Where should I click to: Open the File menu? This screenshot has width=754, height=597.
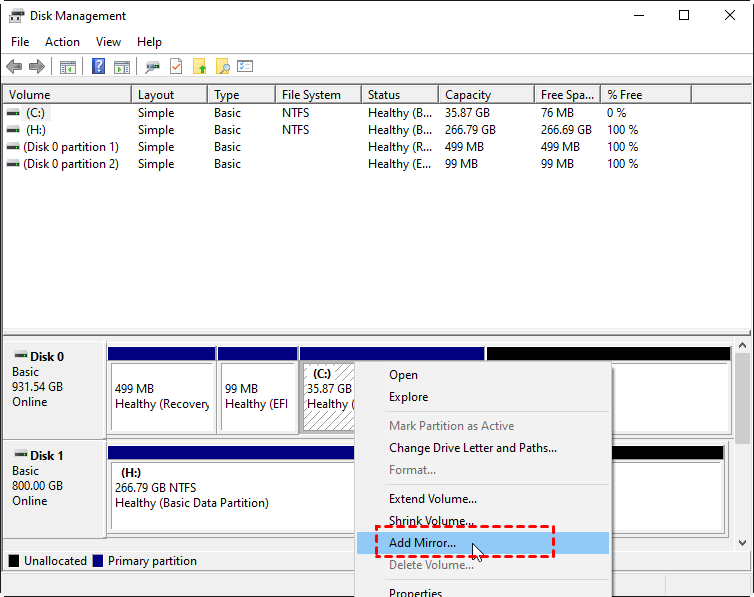[20, 42]
